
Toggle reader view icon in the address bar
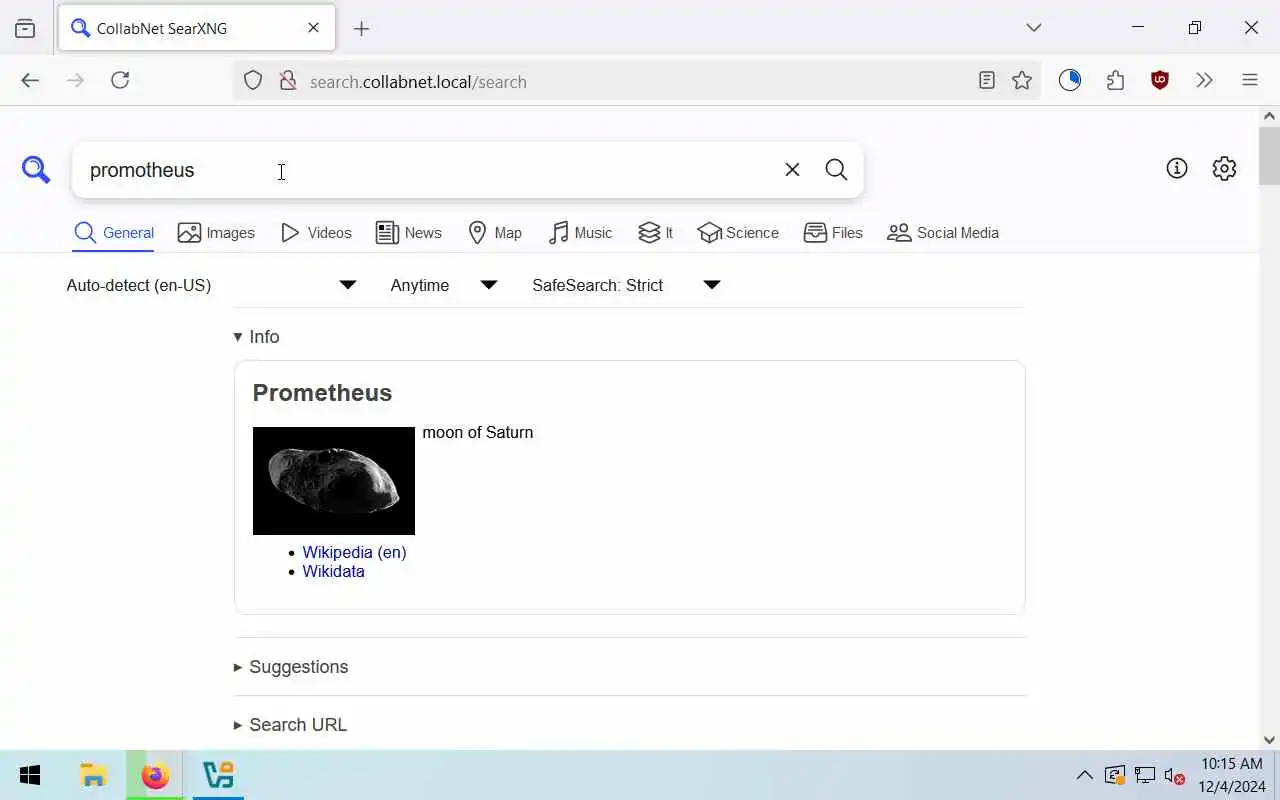(987, 81)
